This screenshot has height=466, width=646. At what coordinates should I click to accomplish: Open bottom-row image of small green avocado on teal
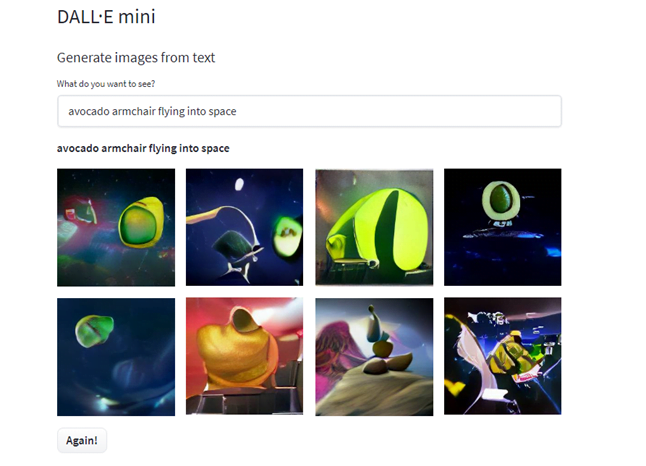coord(116,356)
